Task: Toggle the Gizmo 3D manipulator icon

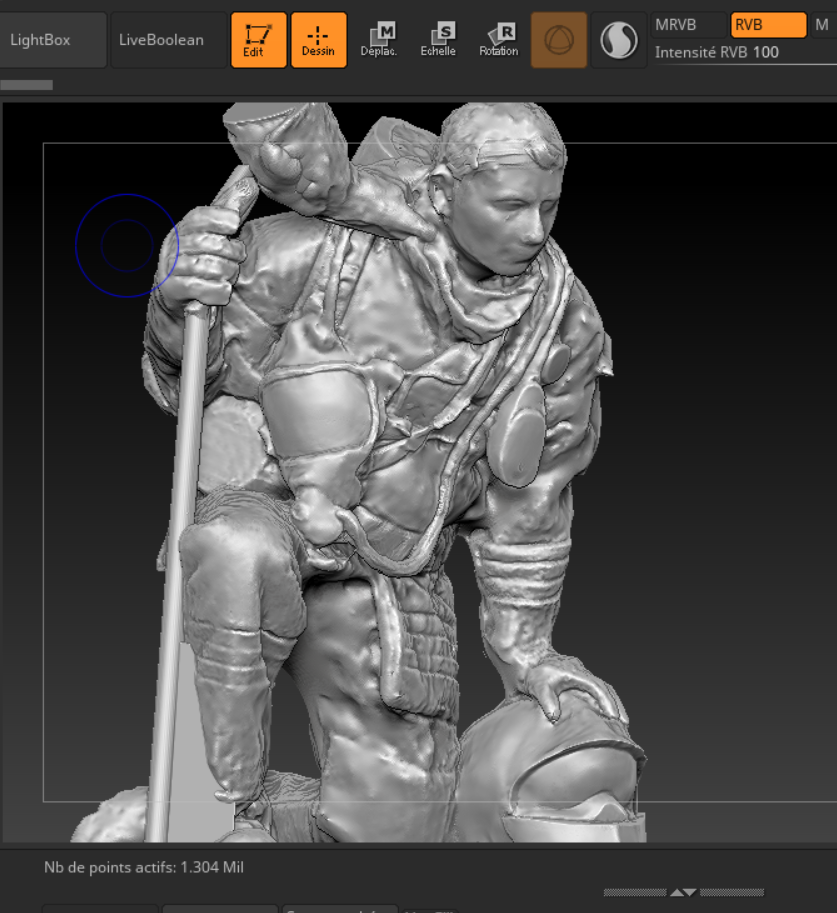Action: pyautogui.click(x=559, y=40)
